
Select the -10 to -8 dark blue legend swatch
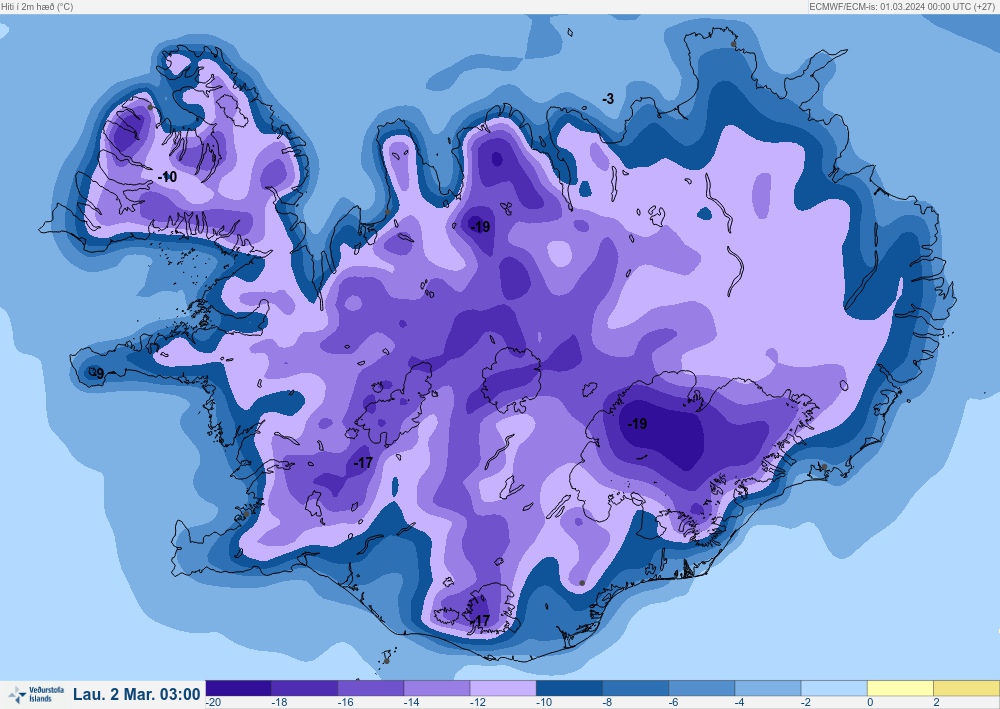click(570, 688)
